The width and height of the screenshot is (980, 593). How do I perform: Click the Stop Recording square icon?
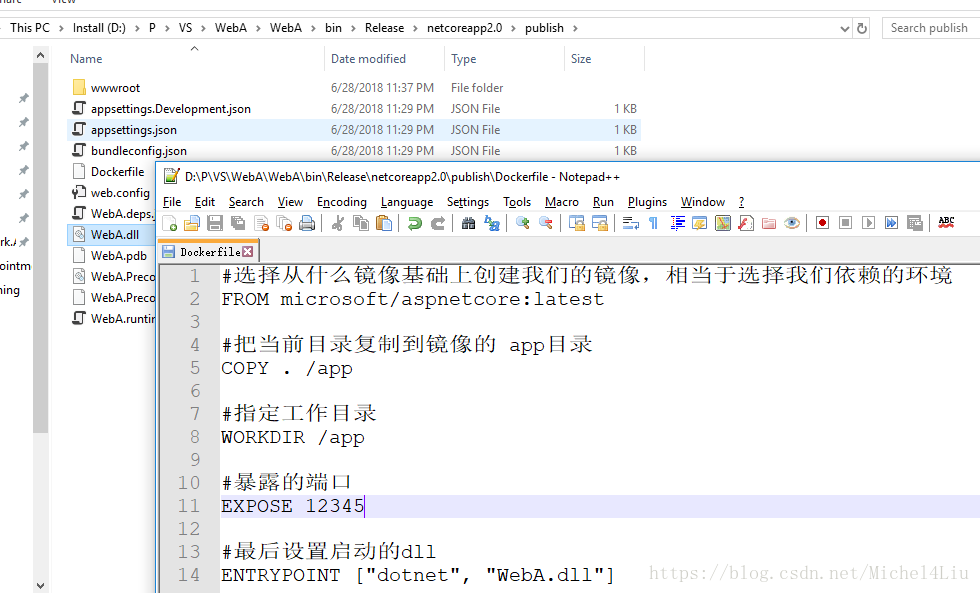(846, 223)
